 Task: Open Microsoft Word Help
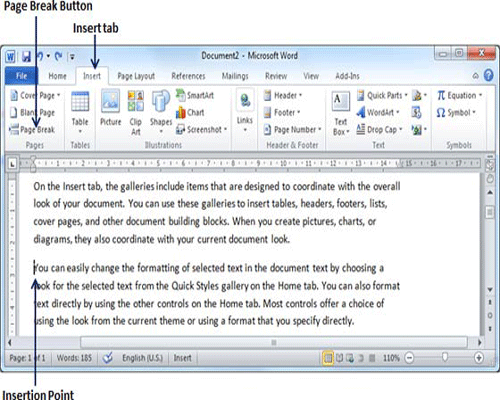tap(489, 75)
